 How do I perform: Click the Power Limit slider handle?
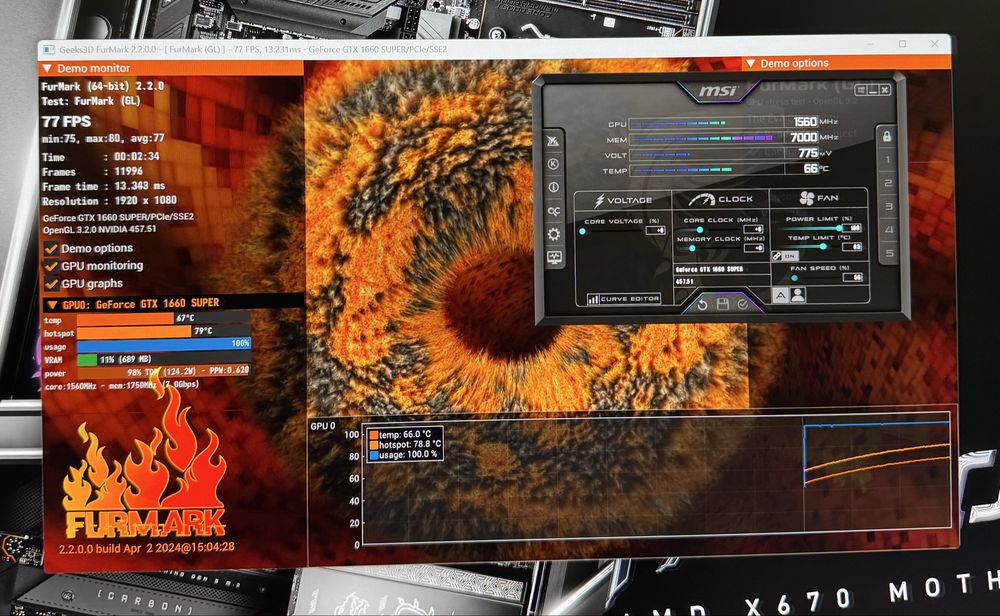[839, 228]
